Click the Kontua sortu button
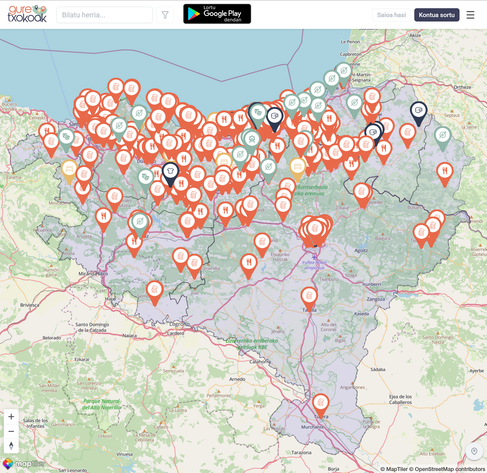487x473 pixels. point(437,15)
